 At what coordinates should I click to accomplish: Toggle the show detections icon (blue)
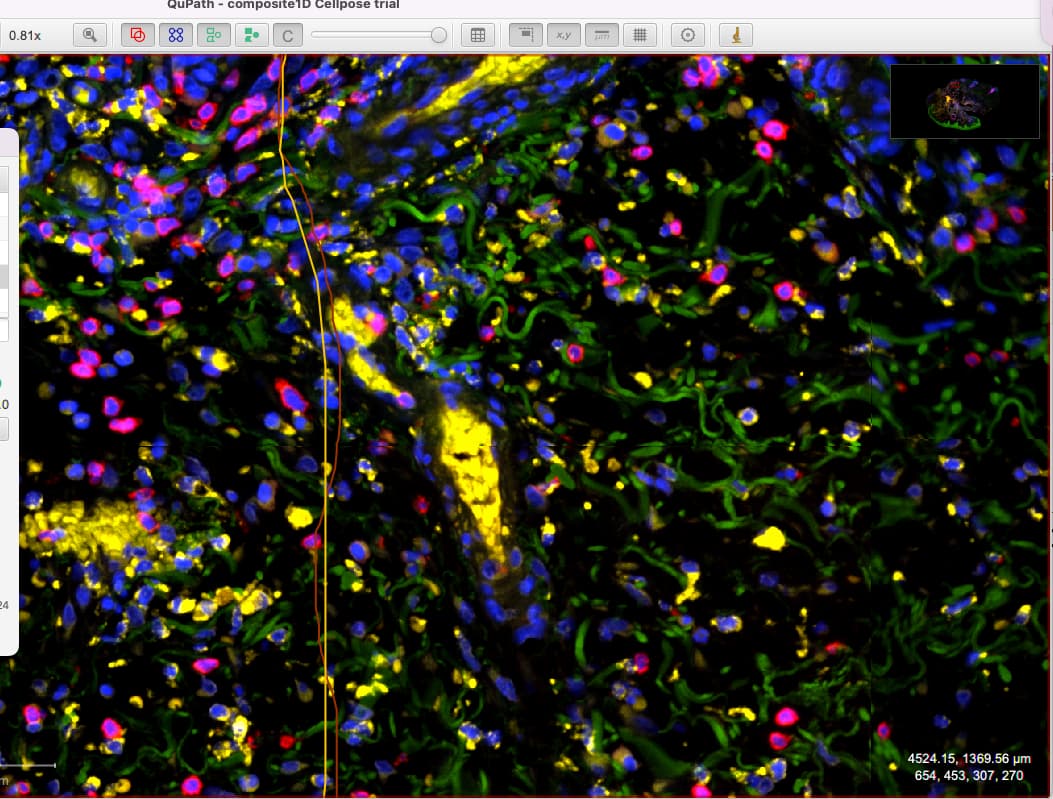pos(175,35)
